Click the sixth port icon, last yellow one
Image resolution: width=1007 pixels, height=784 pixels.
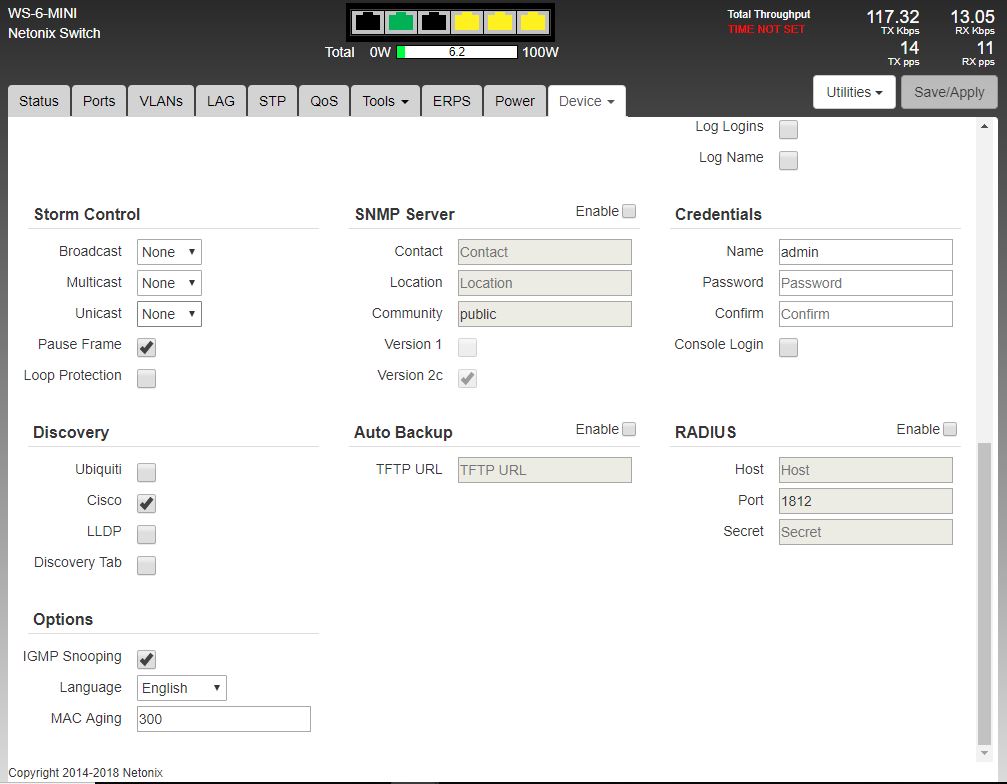point(533,21)
